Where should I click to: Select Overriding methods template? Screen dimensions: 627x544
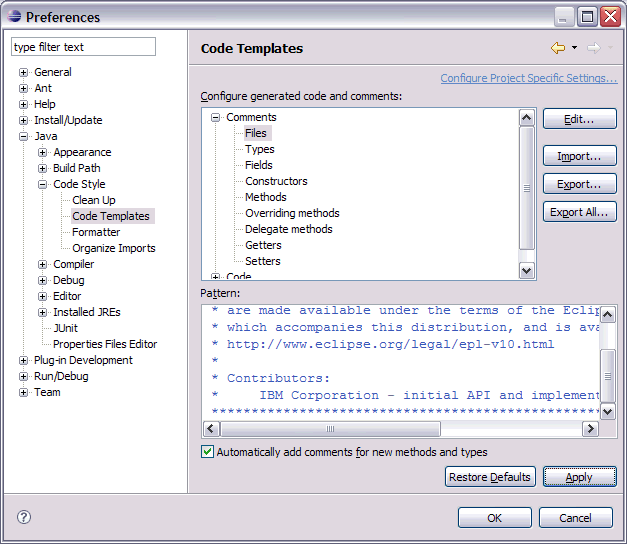tap(292, 213)
